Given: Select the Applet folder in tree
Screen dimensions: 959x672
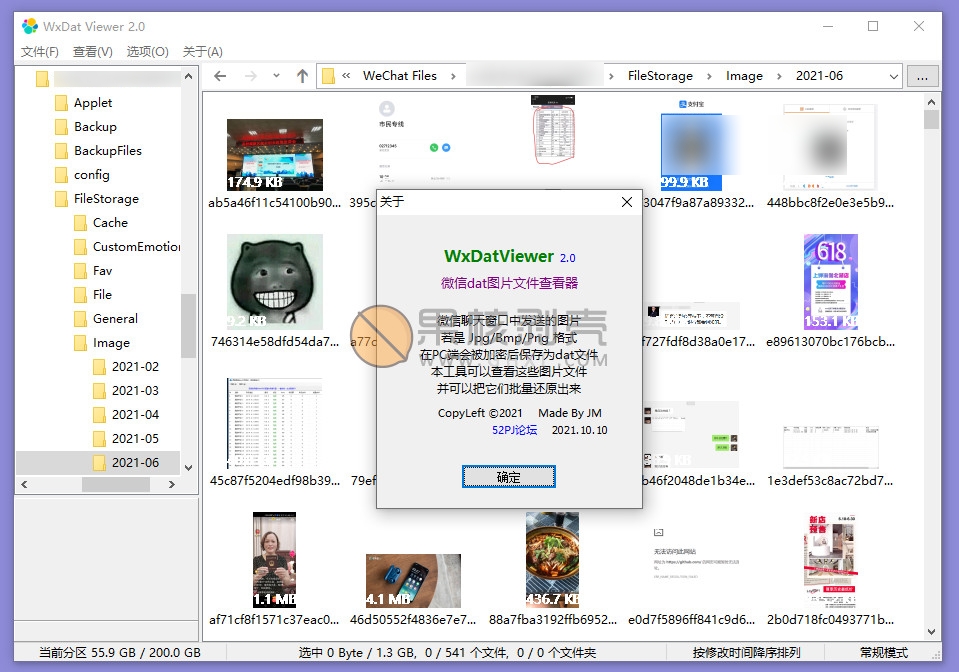Looking at the screenshot, I should [x=93, y=103].
